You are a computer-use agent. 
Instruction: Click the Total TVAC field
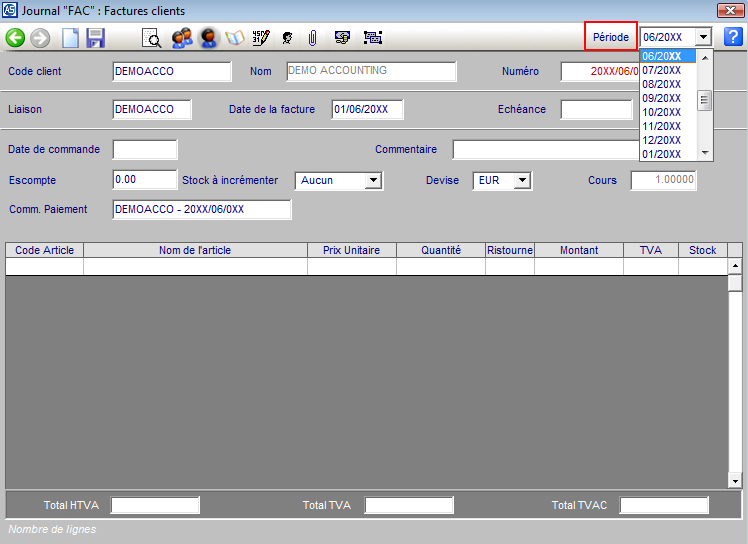(664, 505)
